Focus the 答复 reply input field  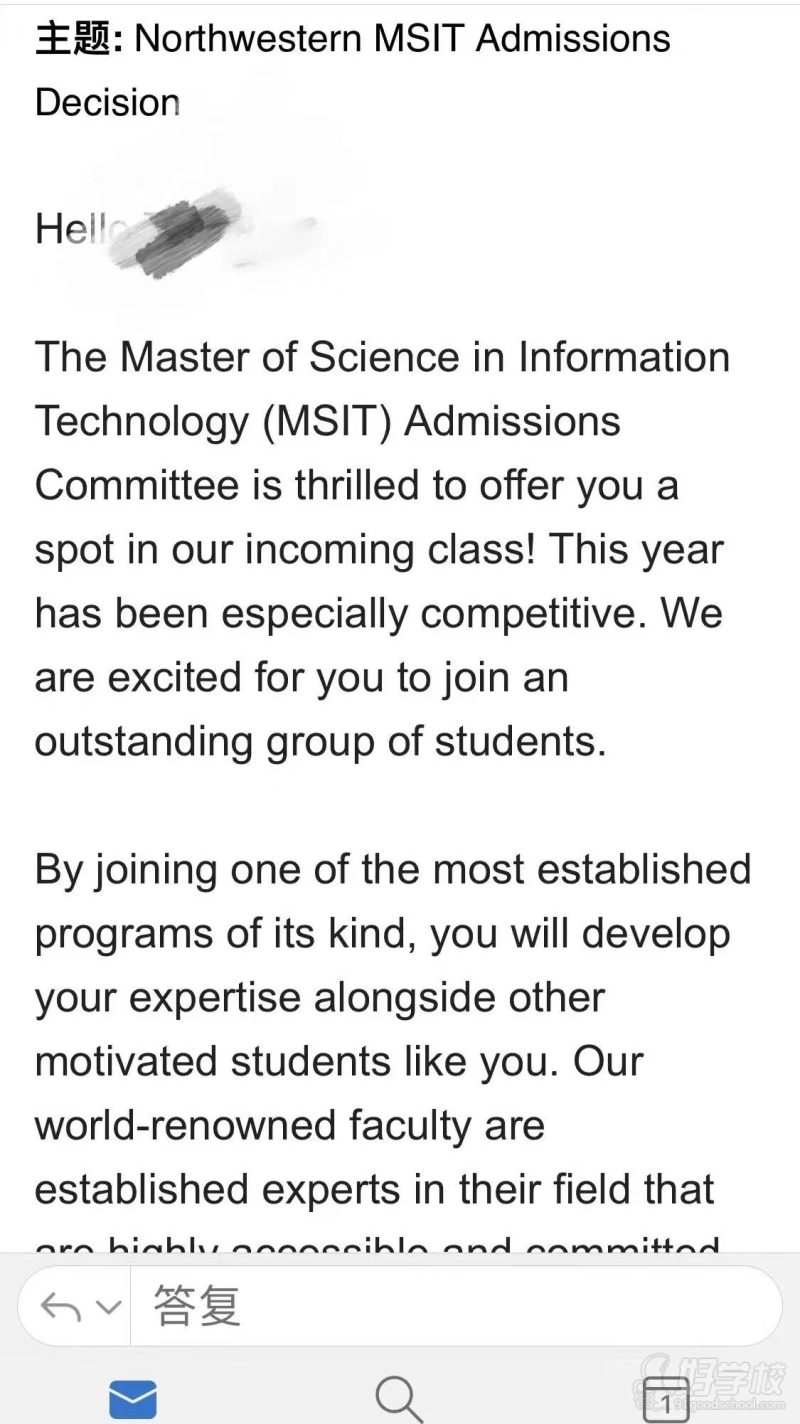coord(450,1306)
